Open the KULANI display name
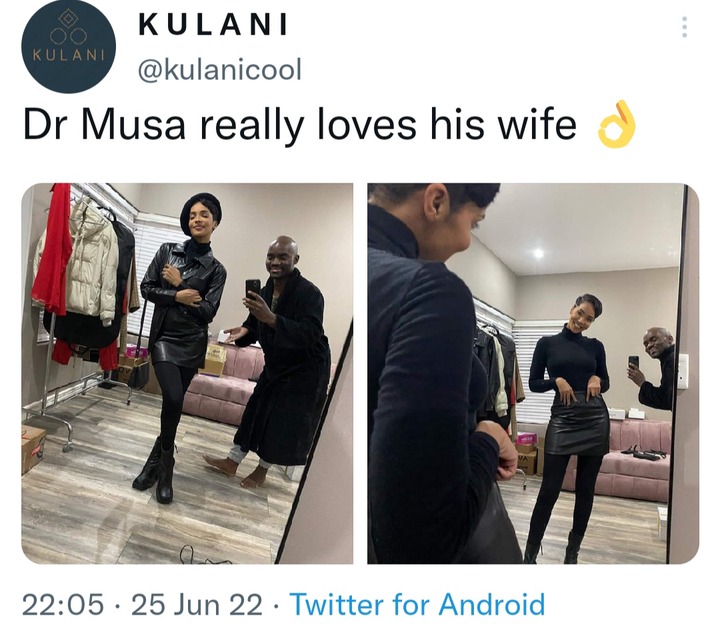Viewport: 720px width, 636px height. [x=213, y=24]
